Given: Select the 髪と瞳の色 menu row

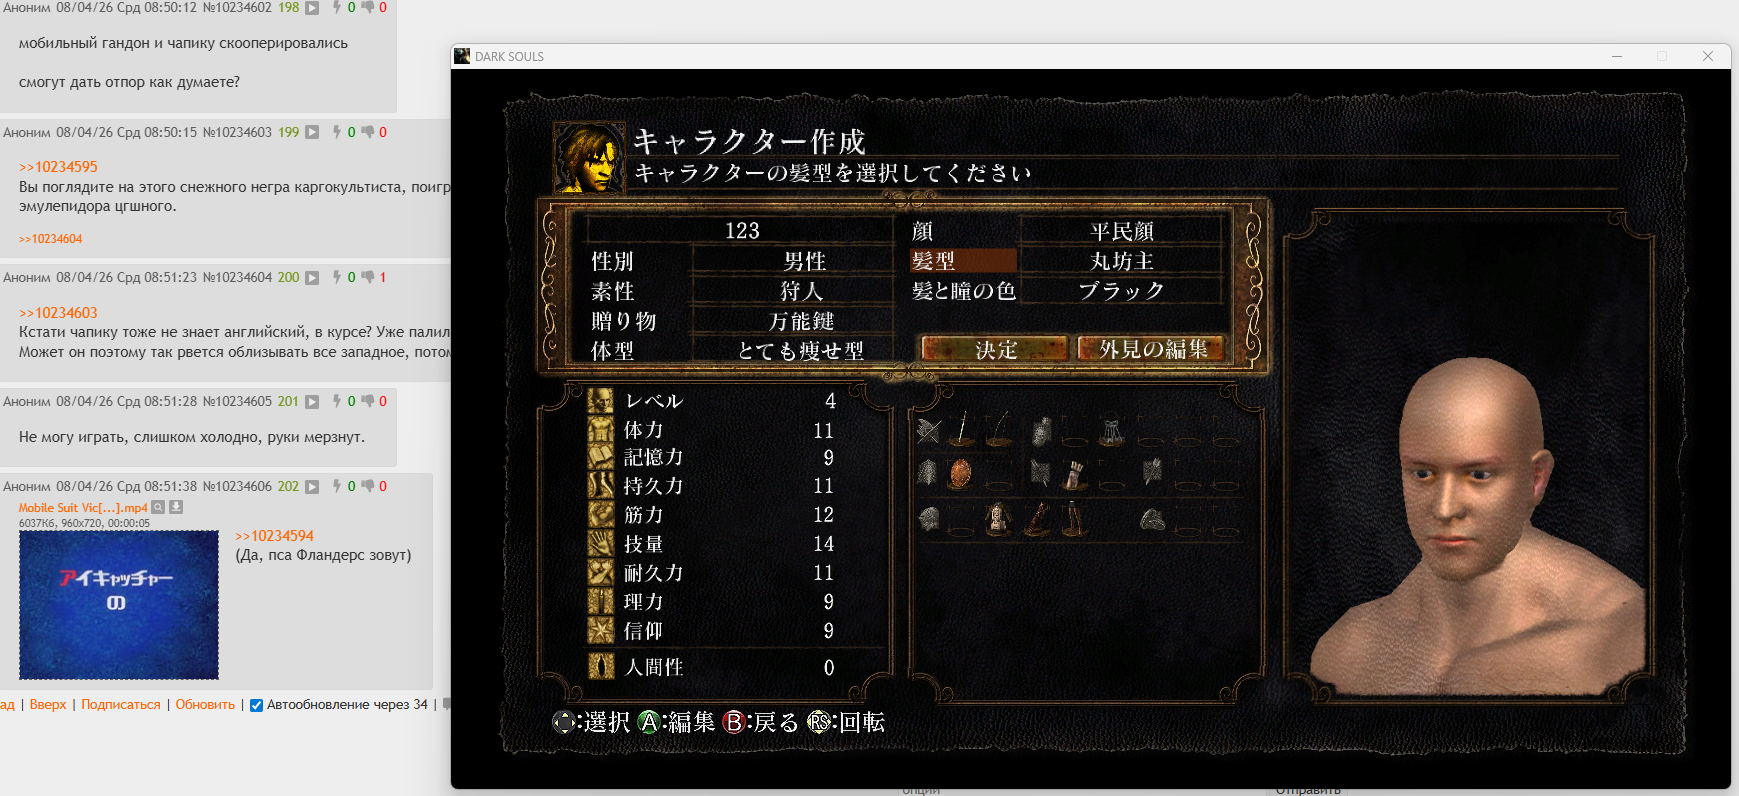Looking at the screenshot, I should coord(1066,291).
